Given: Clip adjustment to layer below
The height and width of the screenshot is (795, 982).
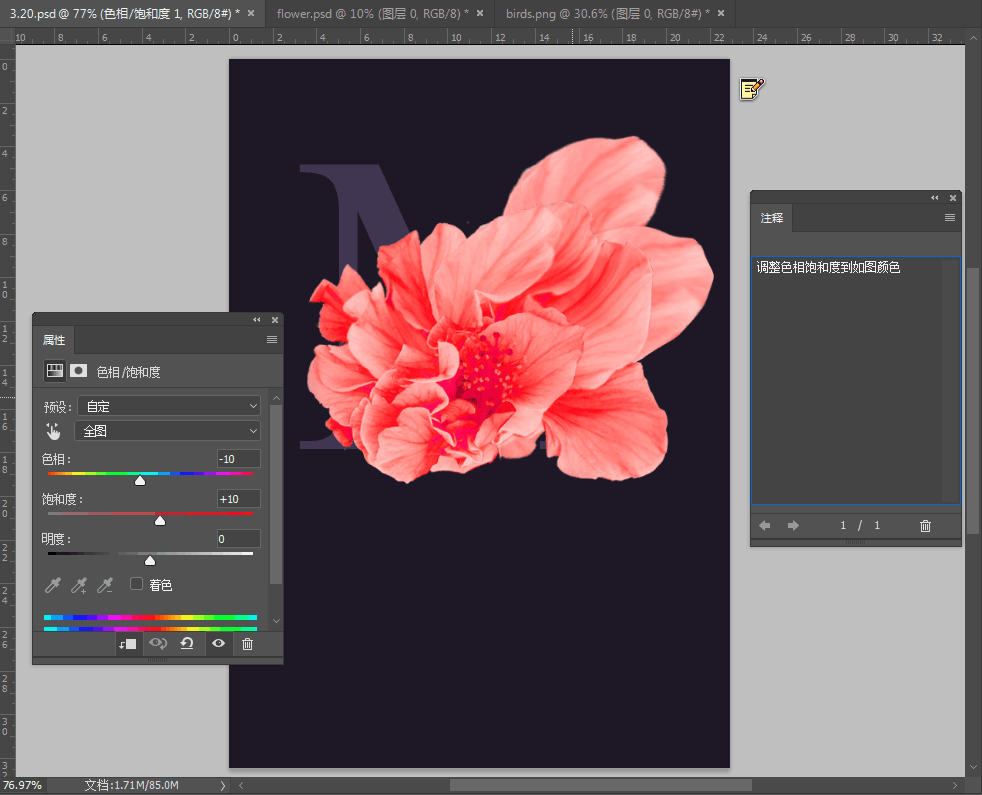Looking at the screenshot, I should click(127, 645).
